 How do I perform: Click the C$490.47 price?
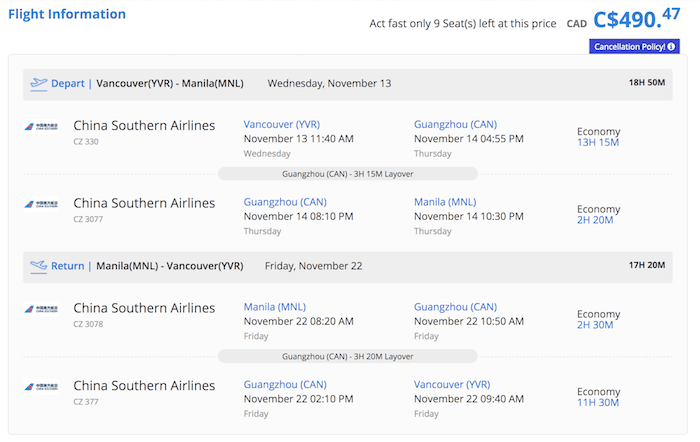click(636, 19)
